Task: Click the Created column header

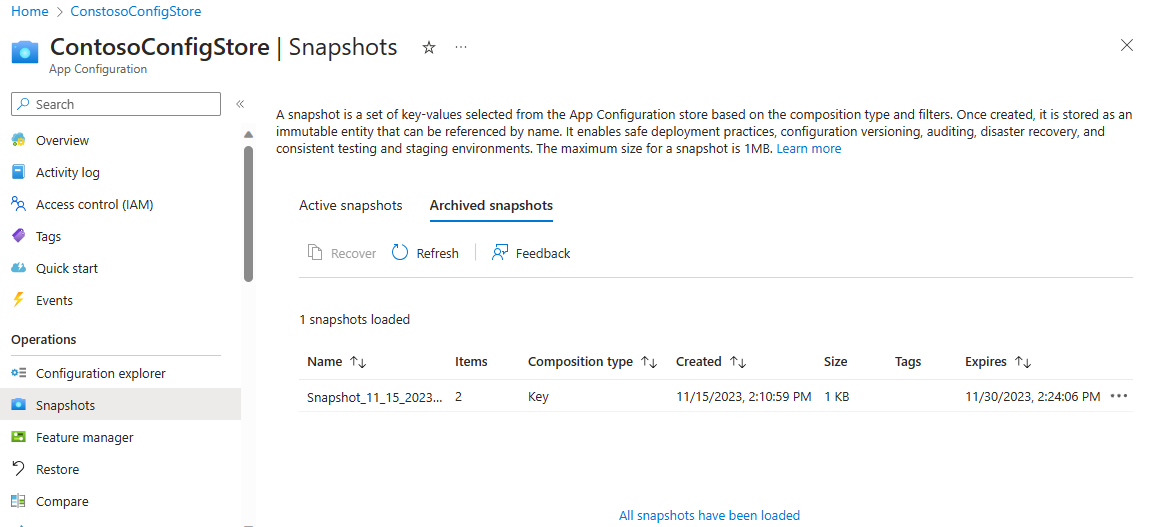Action: (699, 362)
